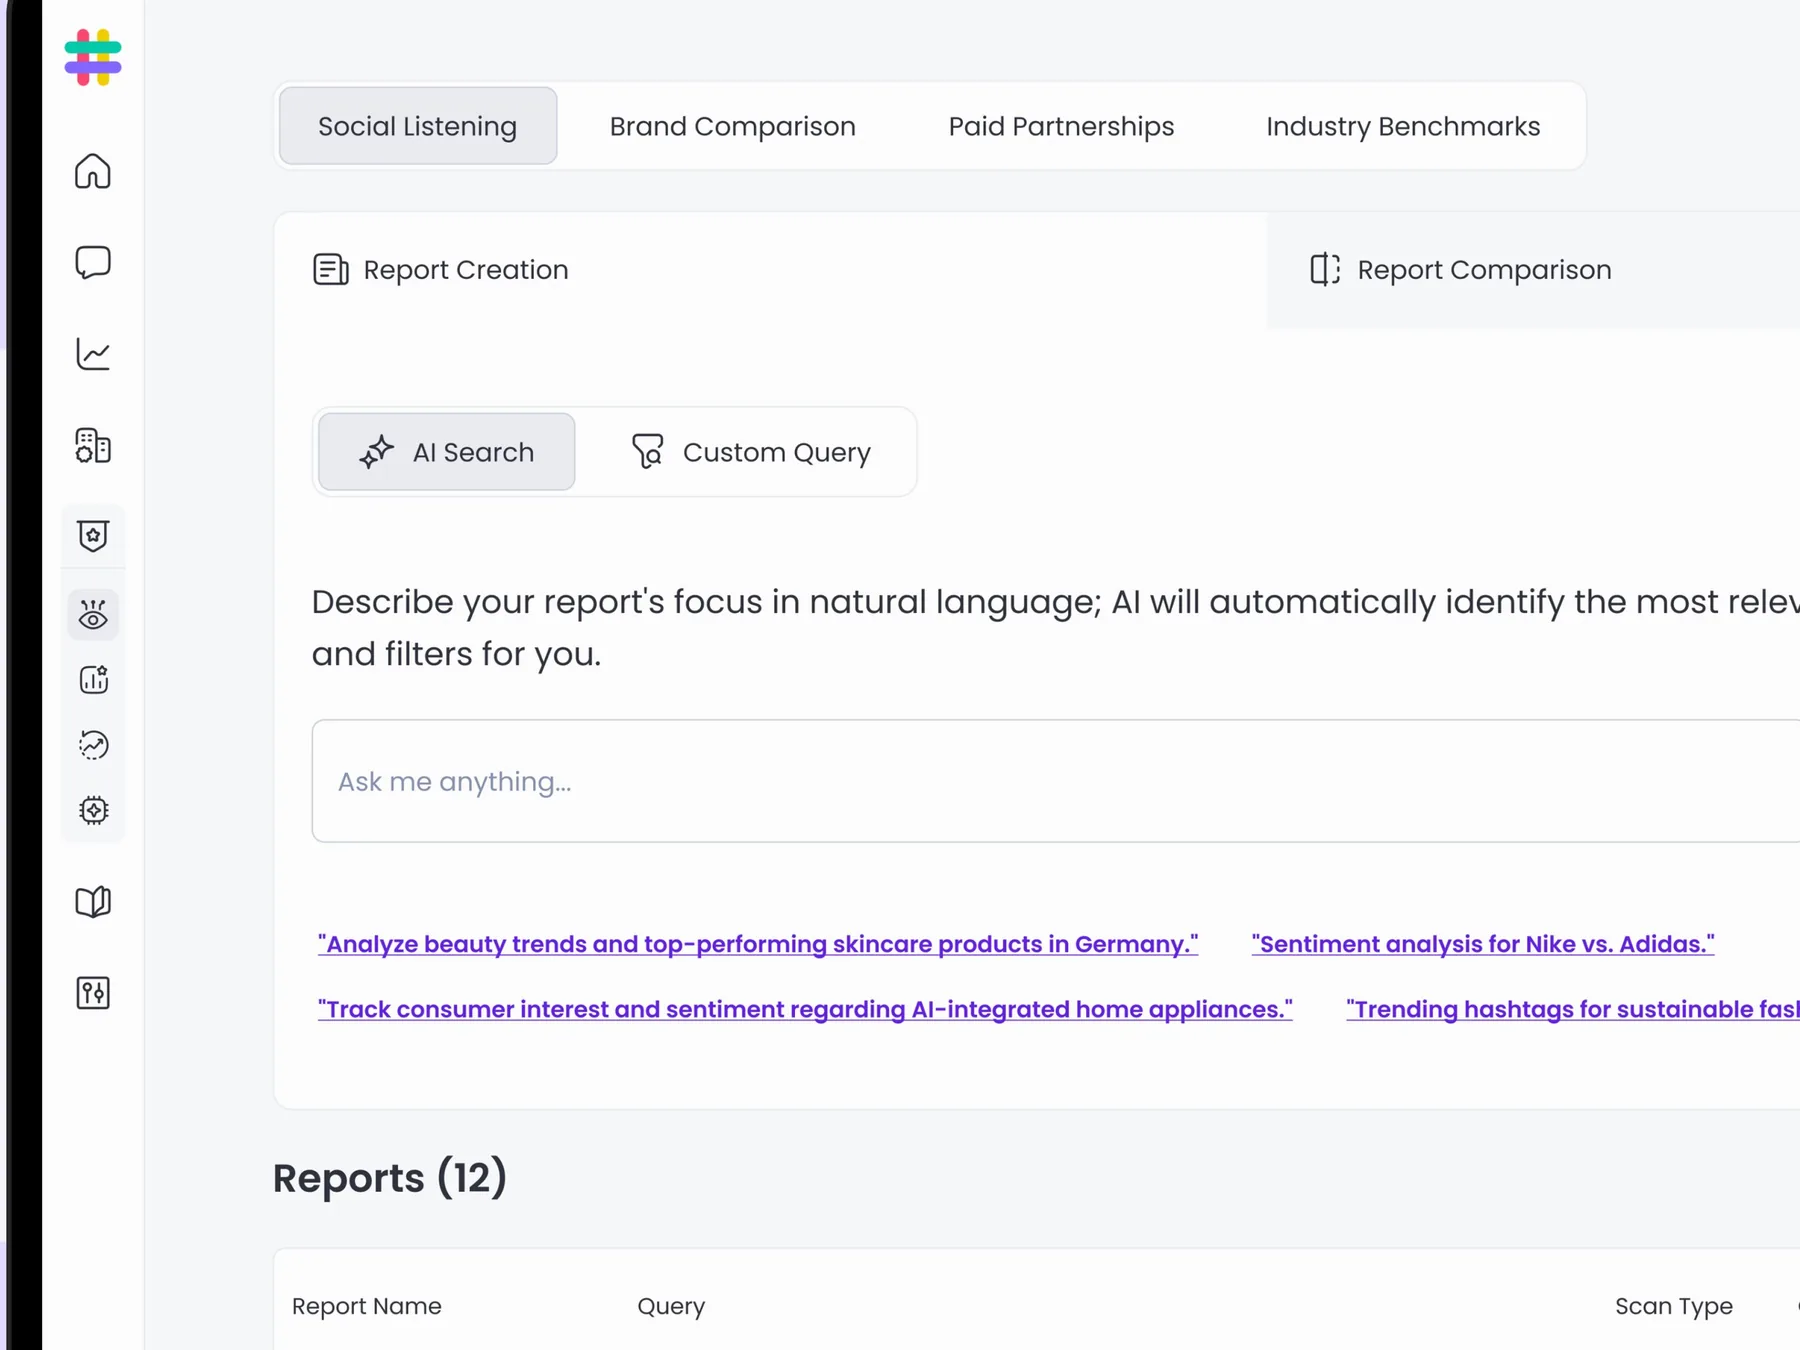Viewport: 1800px width, 1350px height.
Task: Switch to the Social Listening tab
Action: 418,126
